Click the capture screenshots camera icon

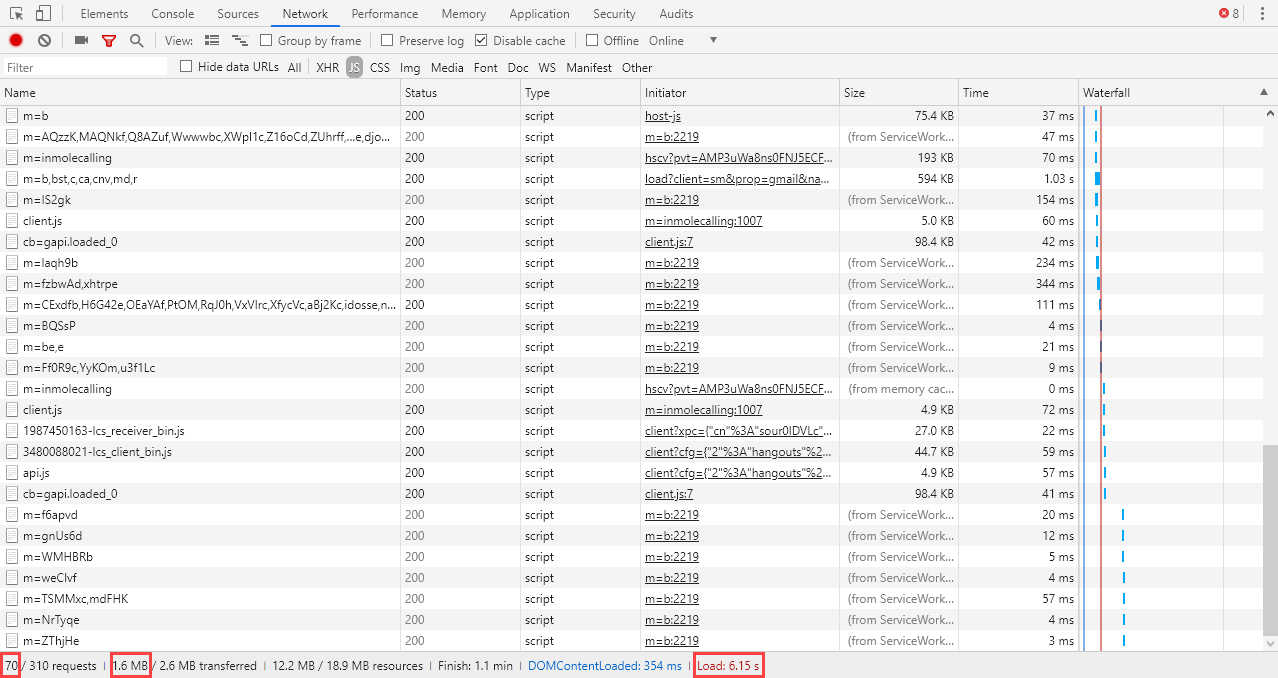pos(81,40)
